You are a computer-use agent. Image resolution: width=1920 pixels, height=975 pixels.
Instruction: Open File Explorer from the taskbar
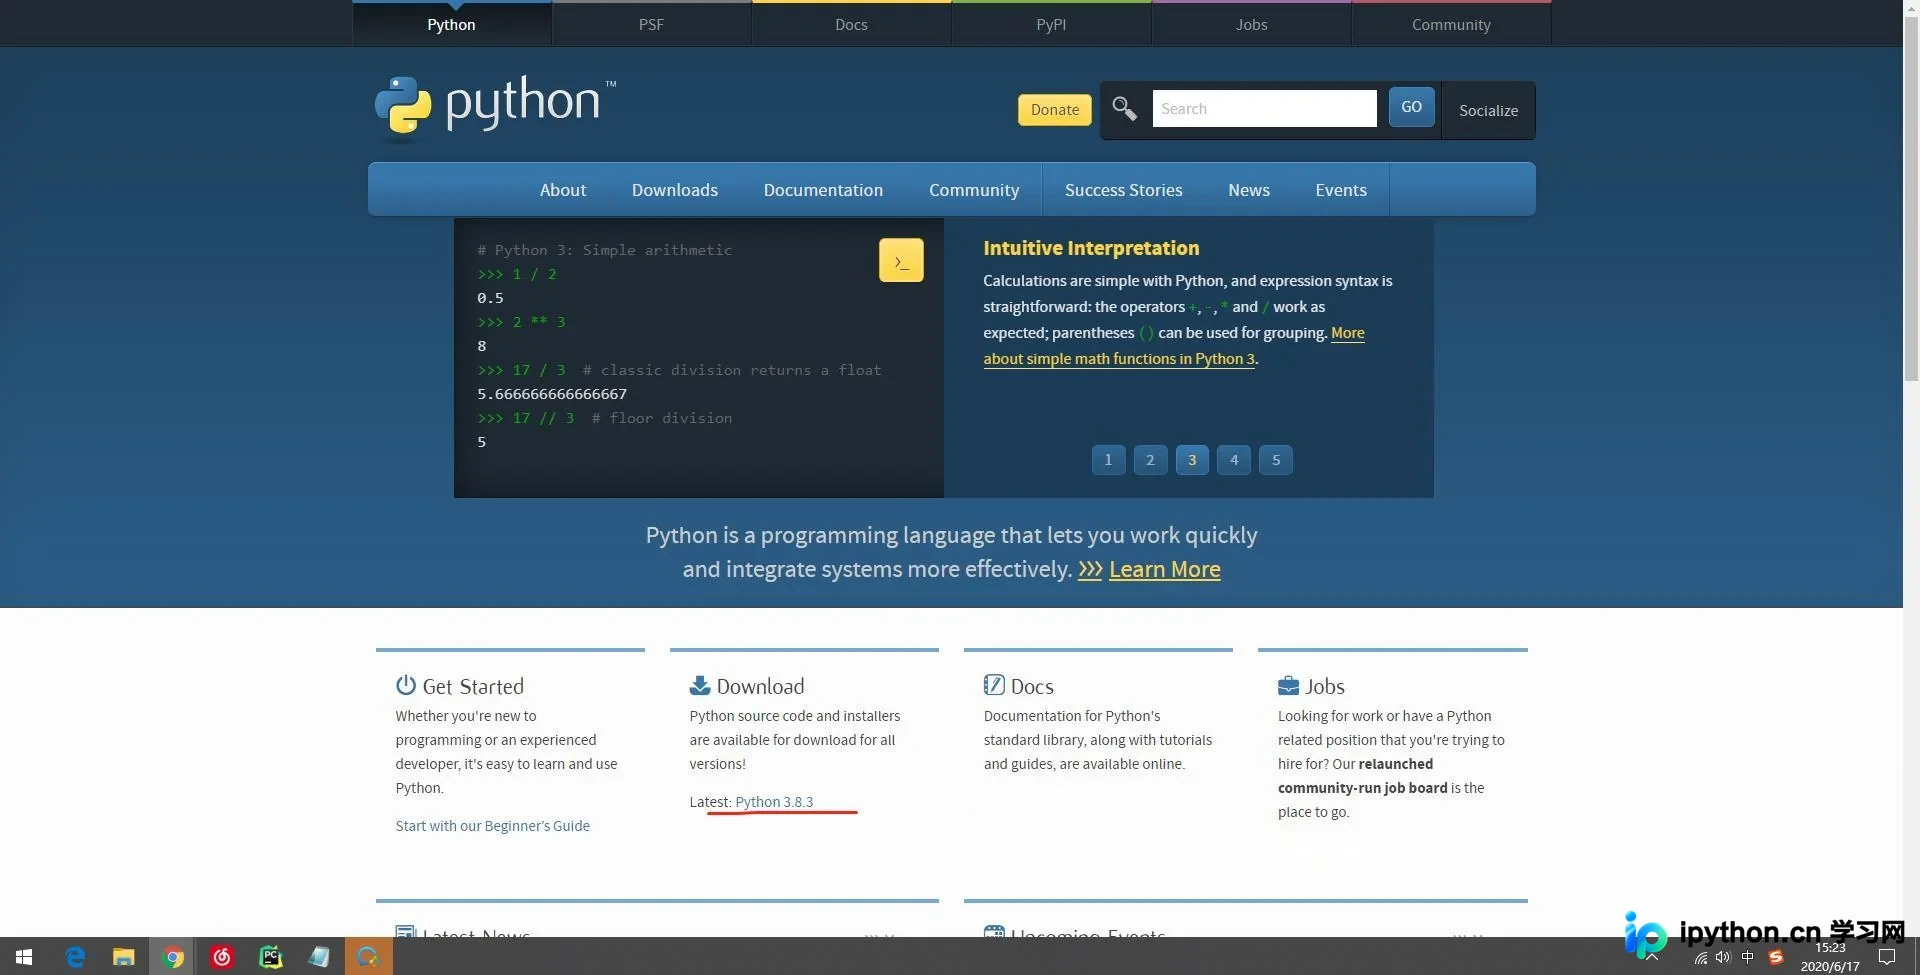[123, 957]
